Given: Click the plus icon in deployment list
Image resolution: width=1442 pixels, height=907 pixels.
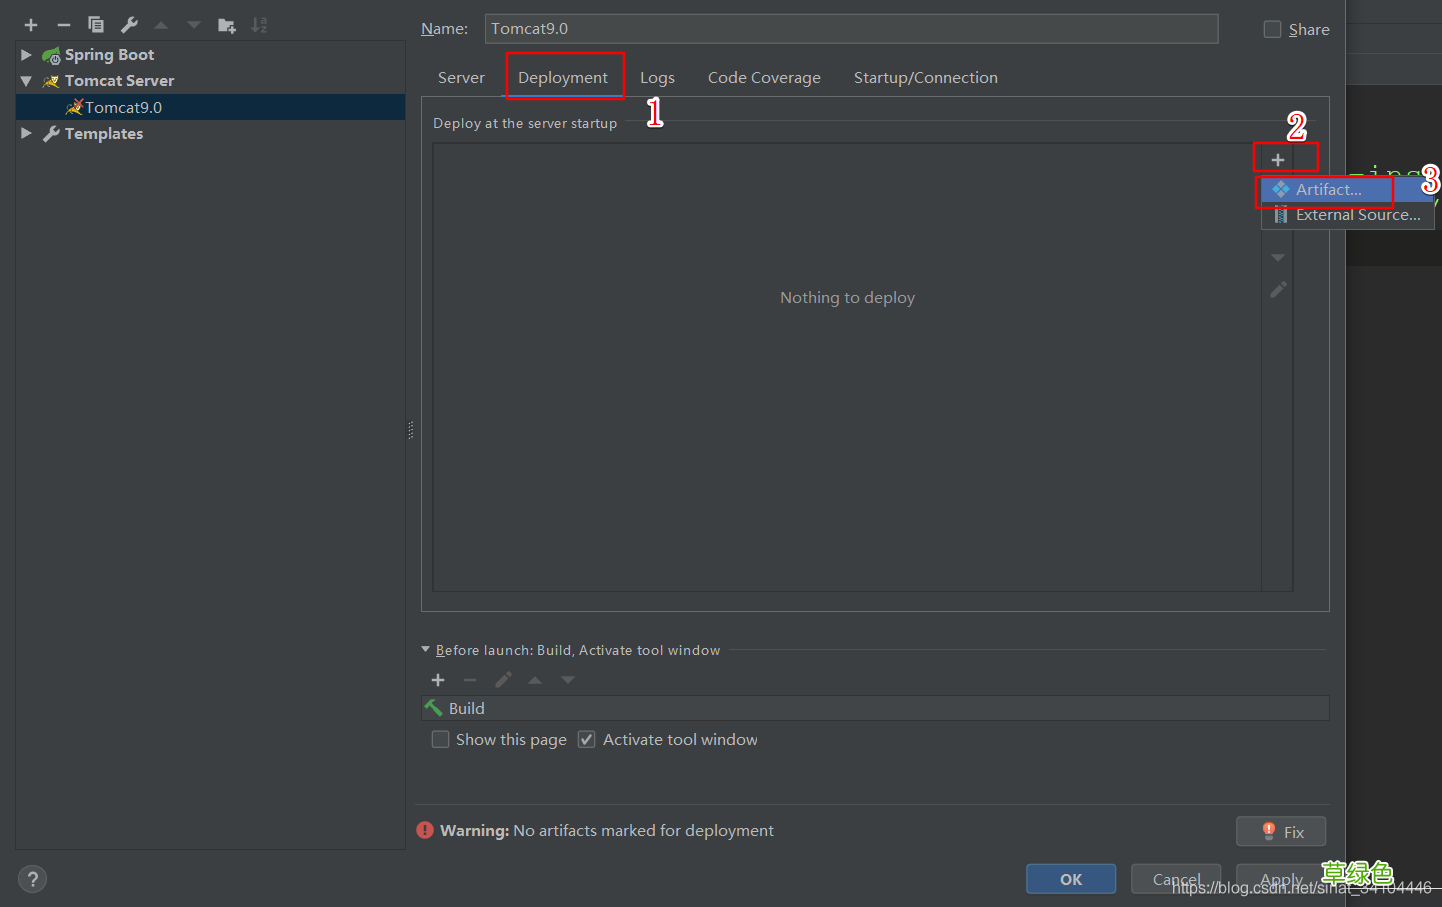Looking at the screenshot, I should pyautogui.click(x=1277, y=160).
